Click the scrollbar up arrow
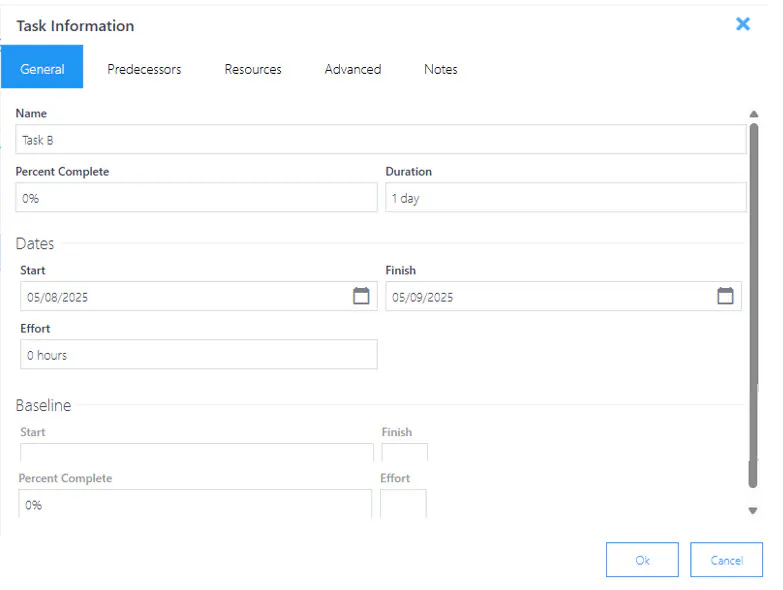The width and height of the screenshot is (783, 590). coord(754,114)
